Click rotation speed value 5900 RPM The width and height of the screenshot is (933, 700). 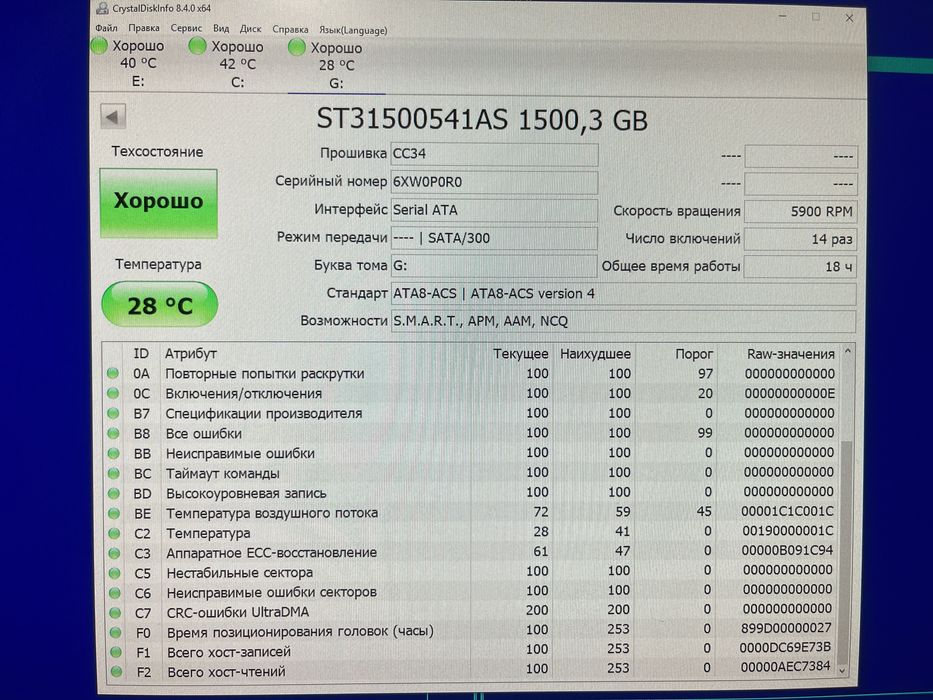800,211
